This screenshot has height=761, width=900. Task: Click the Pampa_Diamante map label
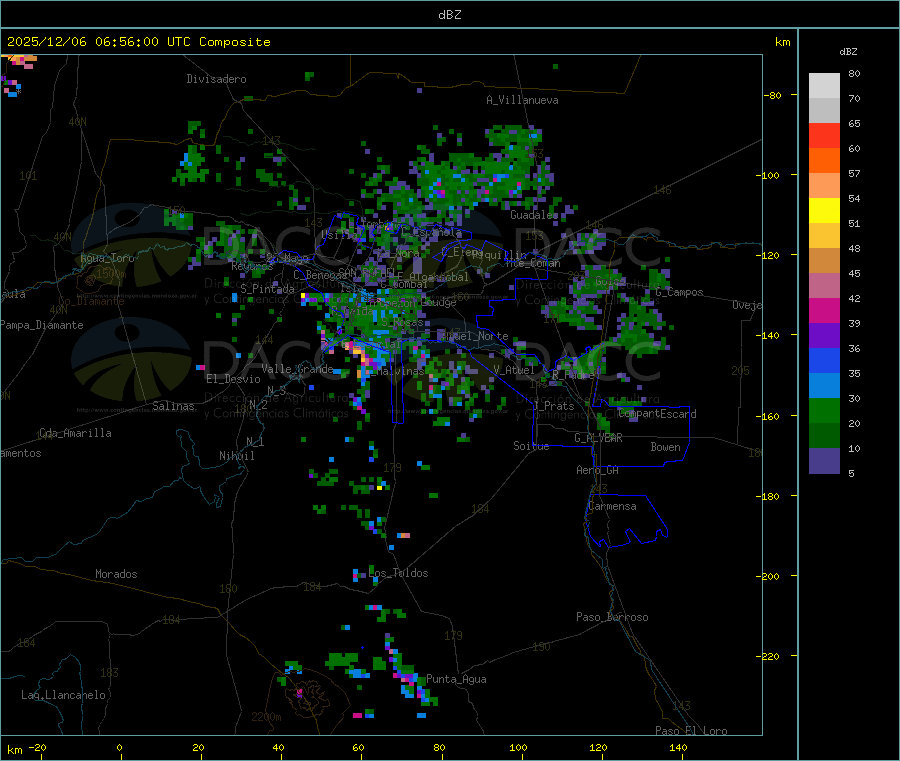(41, 325)
